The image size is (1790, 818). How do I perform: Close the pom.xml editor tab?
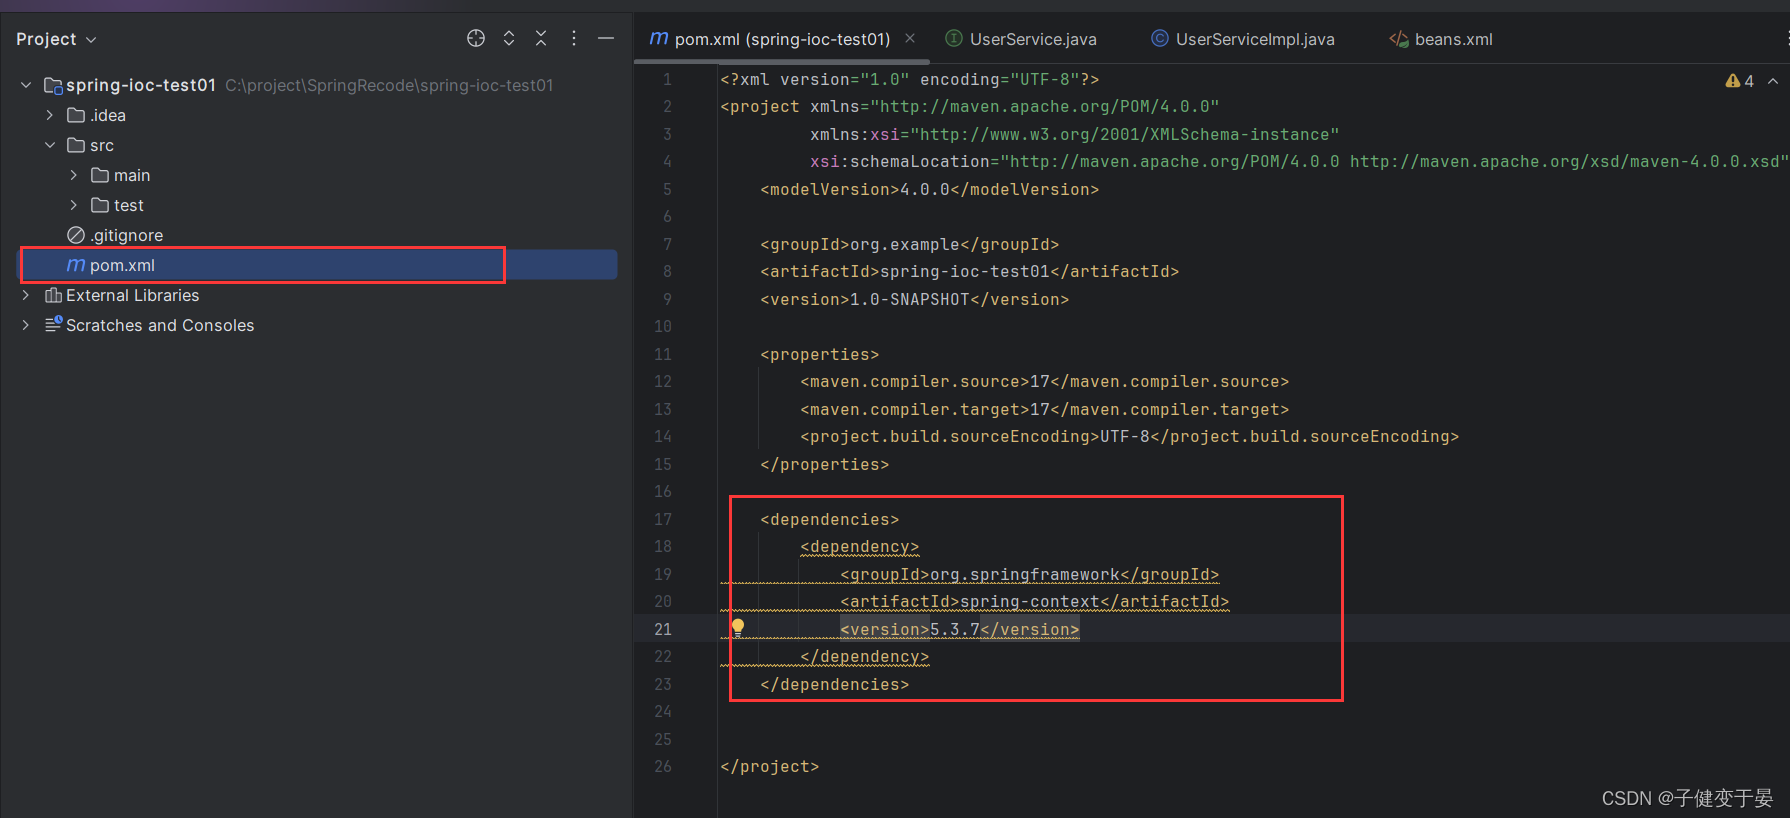[x=910, y=38]
